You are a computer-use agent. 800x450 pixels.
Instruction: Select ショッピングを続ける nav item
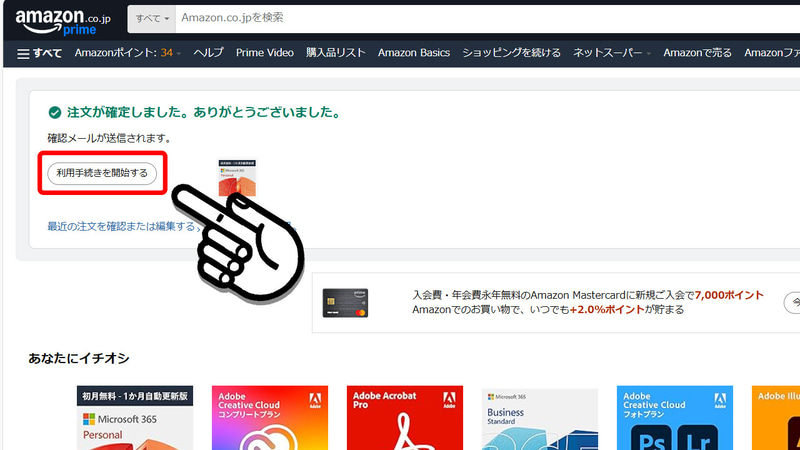pos(511,53)
